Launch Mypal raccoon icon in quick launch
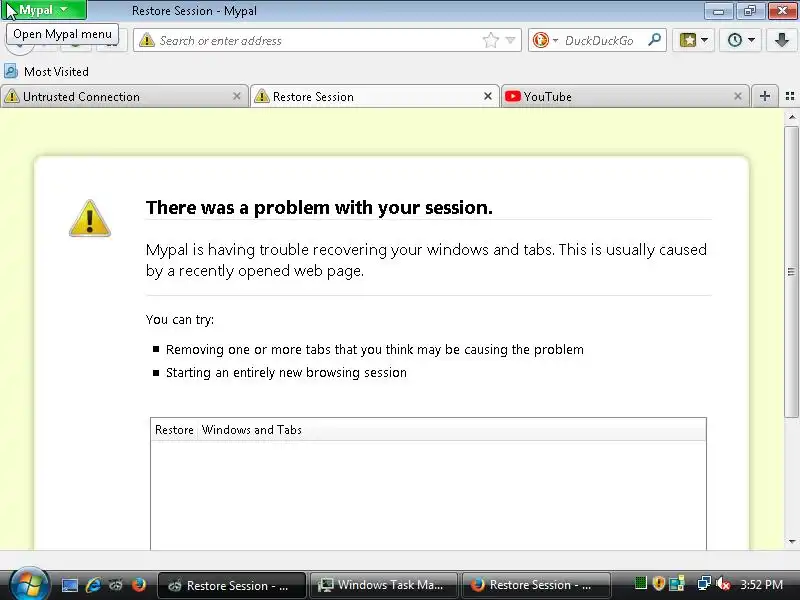This screenshot has width=800, height=600. point(116,585)
